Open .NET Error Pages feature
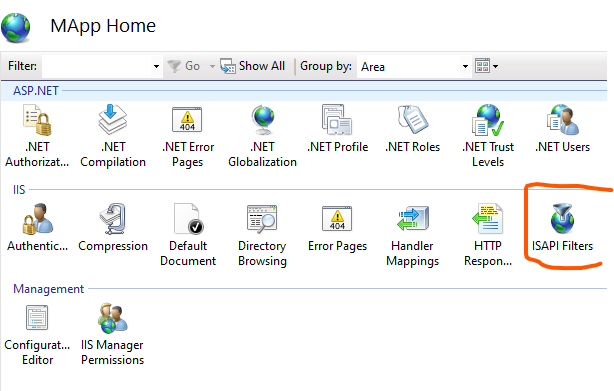The height and width of the screenshot is (391, 614). [x=188, y=136]
